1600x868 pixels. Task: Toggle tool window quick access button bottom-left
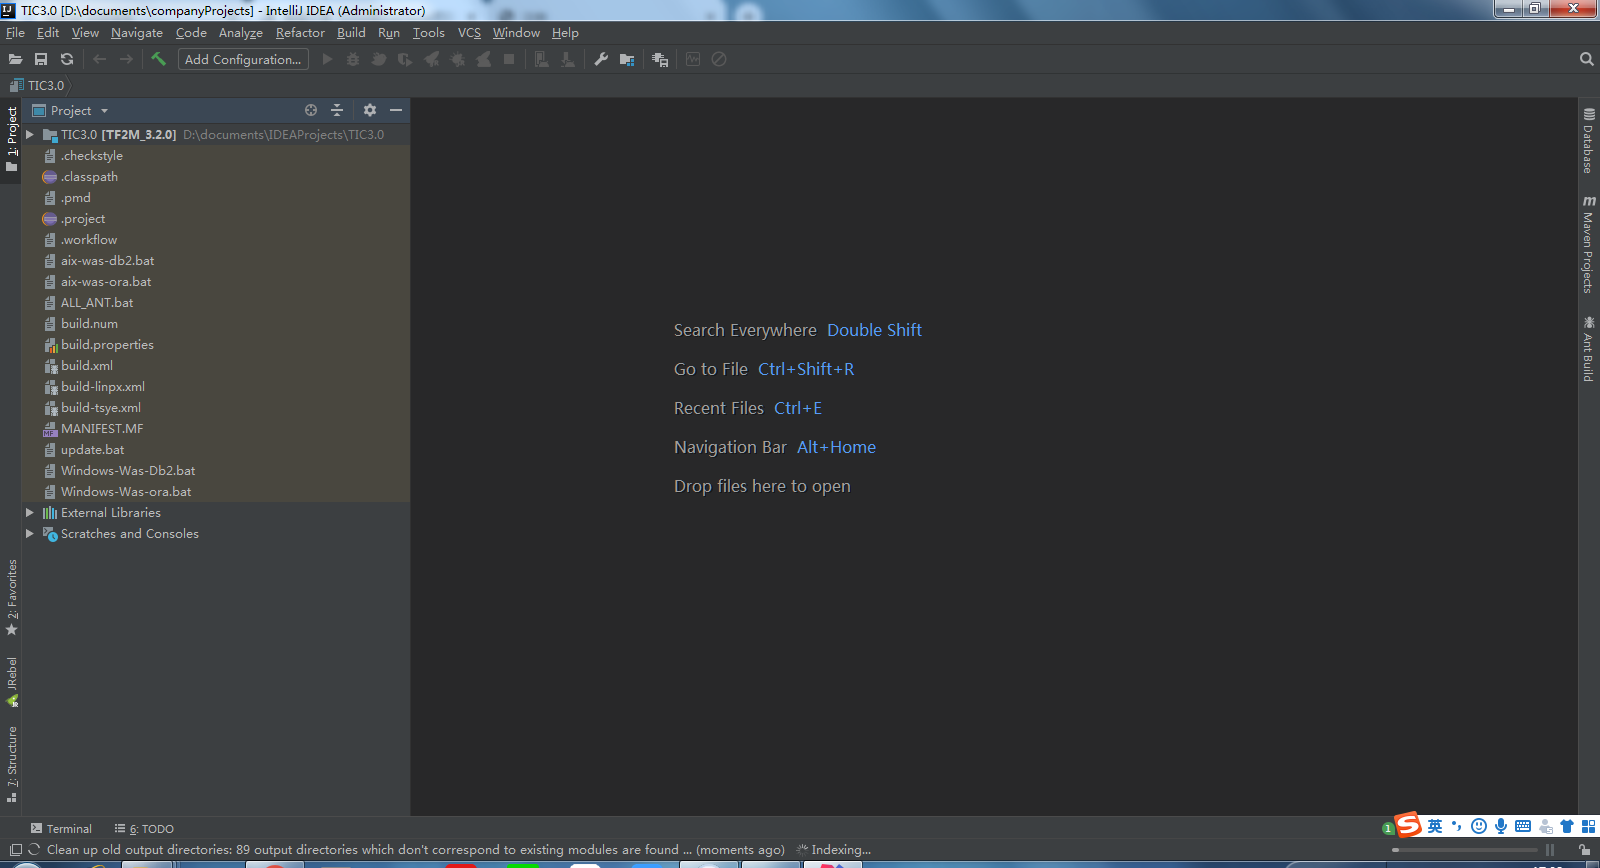tap(15, 850)
